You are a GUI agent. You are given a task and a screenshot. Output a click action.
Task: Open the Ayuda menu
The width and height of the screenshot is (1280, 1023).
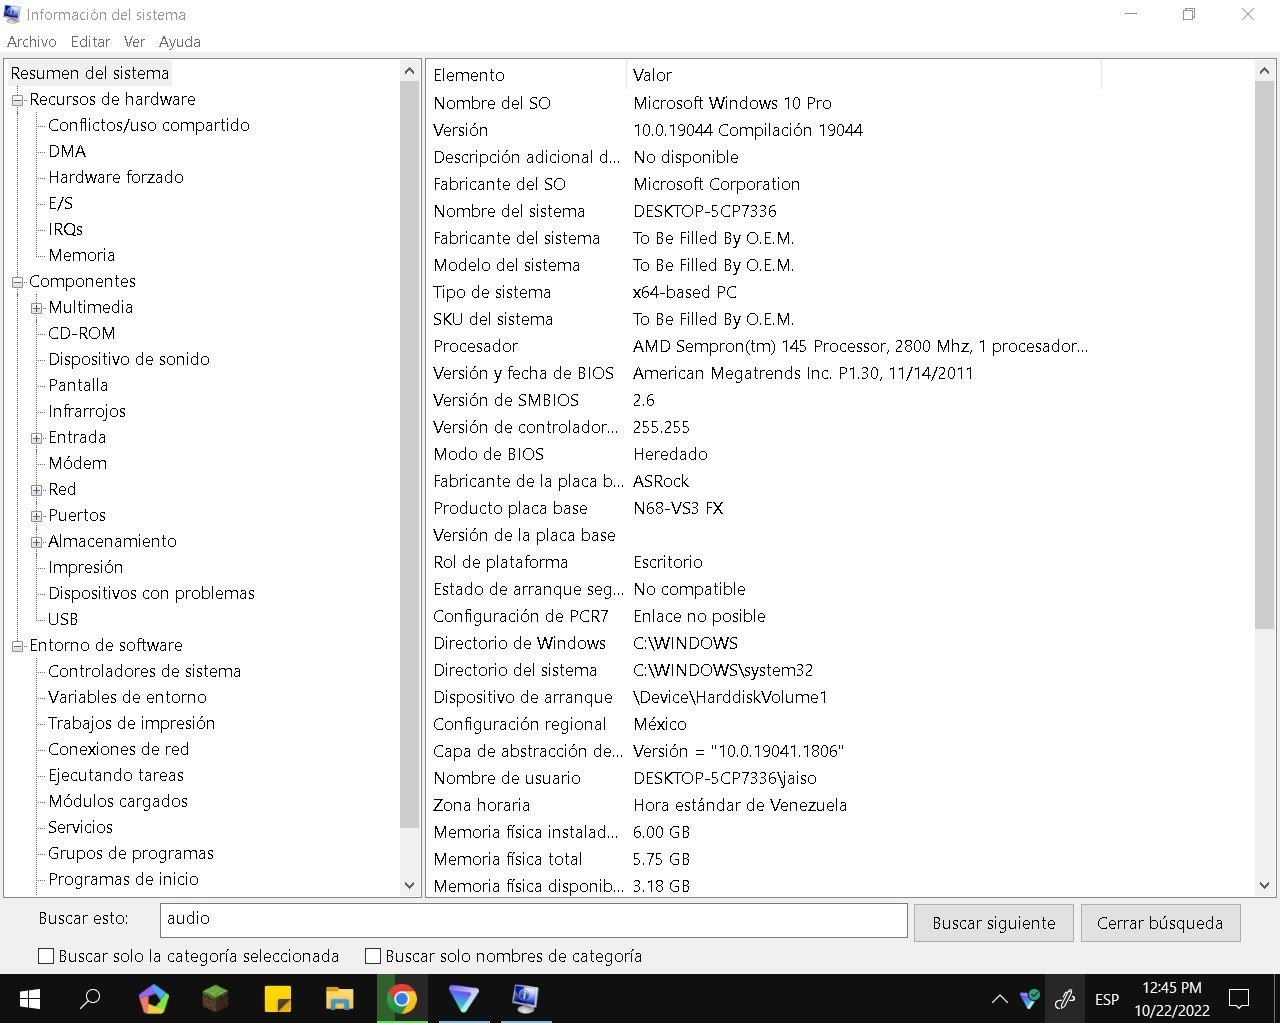(x=180, y=42)
